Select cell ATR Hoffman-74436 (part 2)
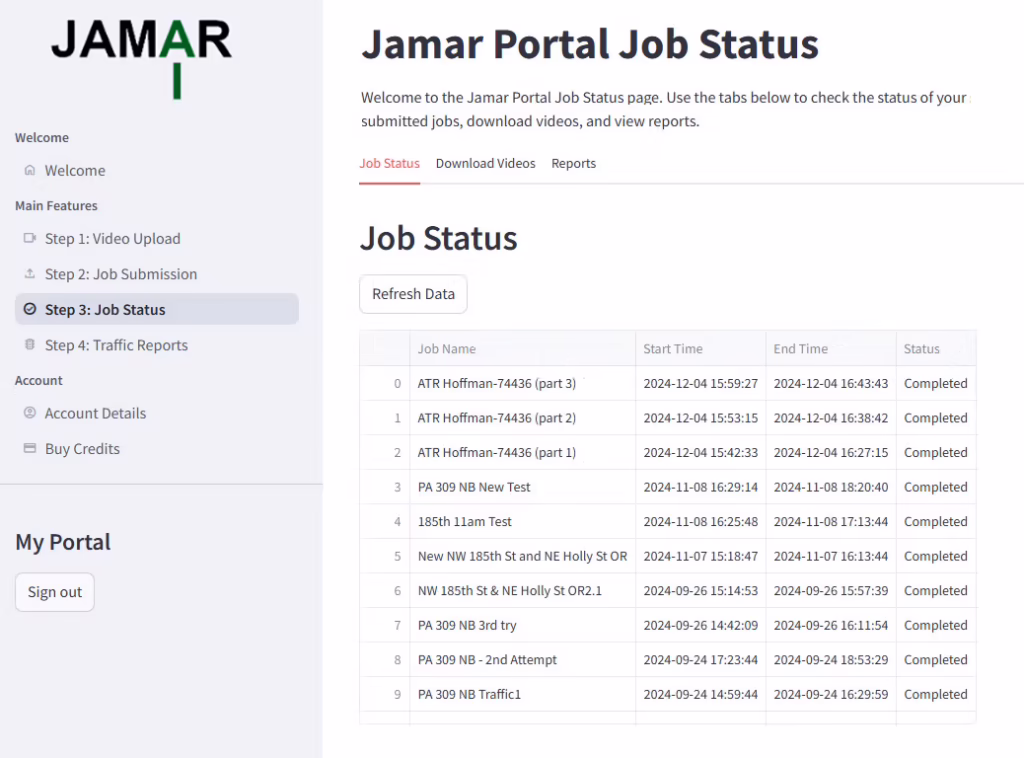This screenshot has width=1024, height=758. (522, 418)
